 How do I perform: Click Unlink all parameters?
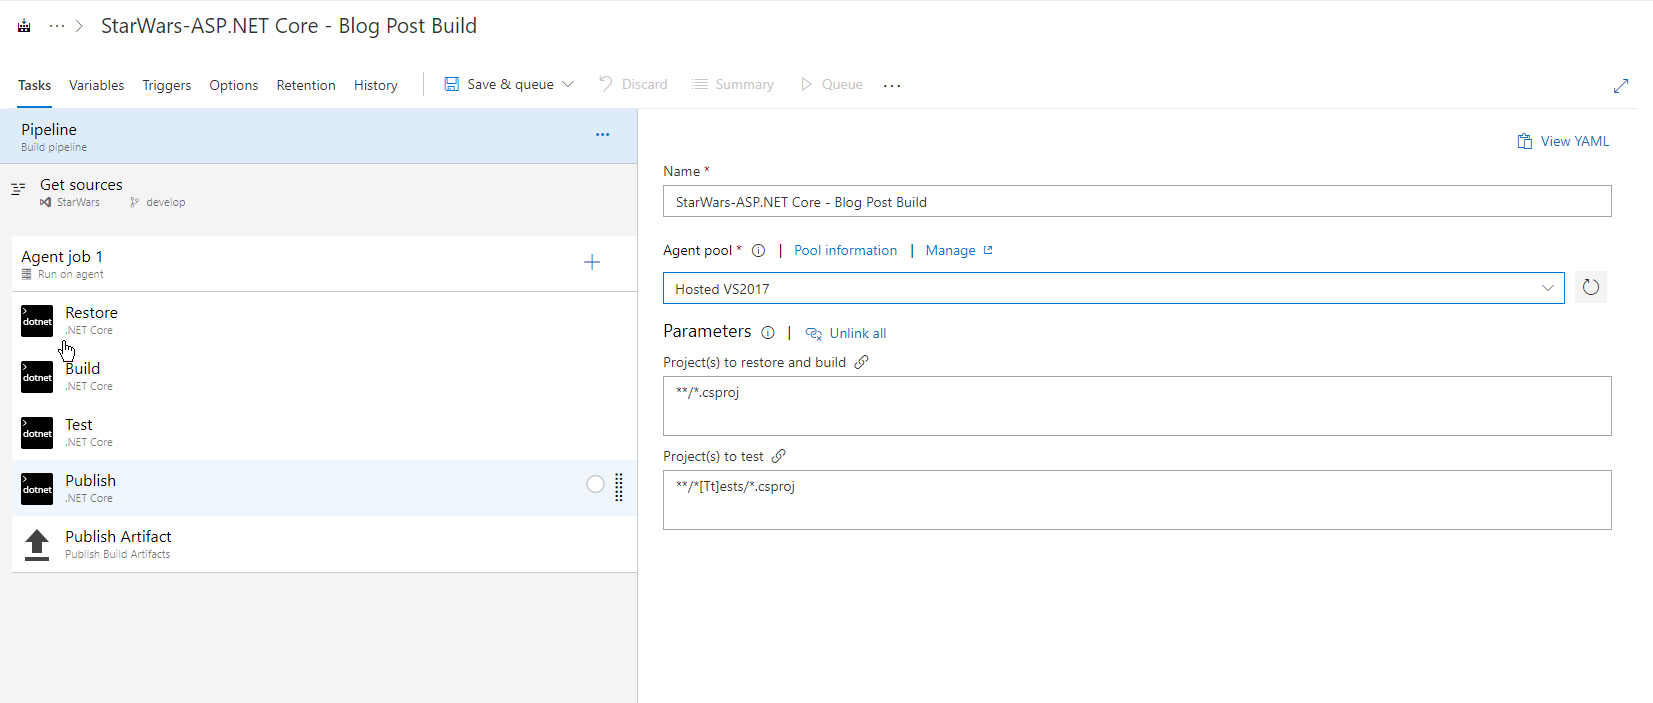(846, 333)
